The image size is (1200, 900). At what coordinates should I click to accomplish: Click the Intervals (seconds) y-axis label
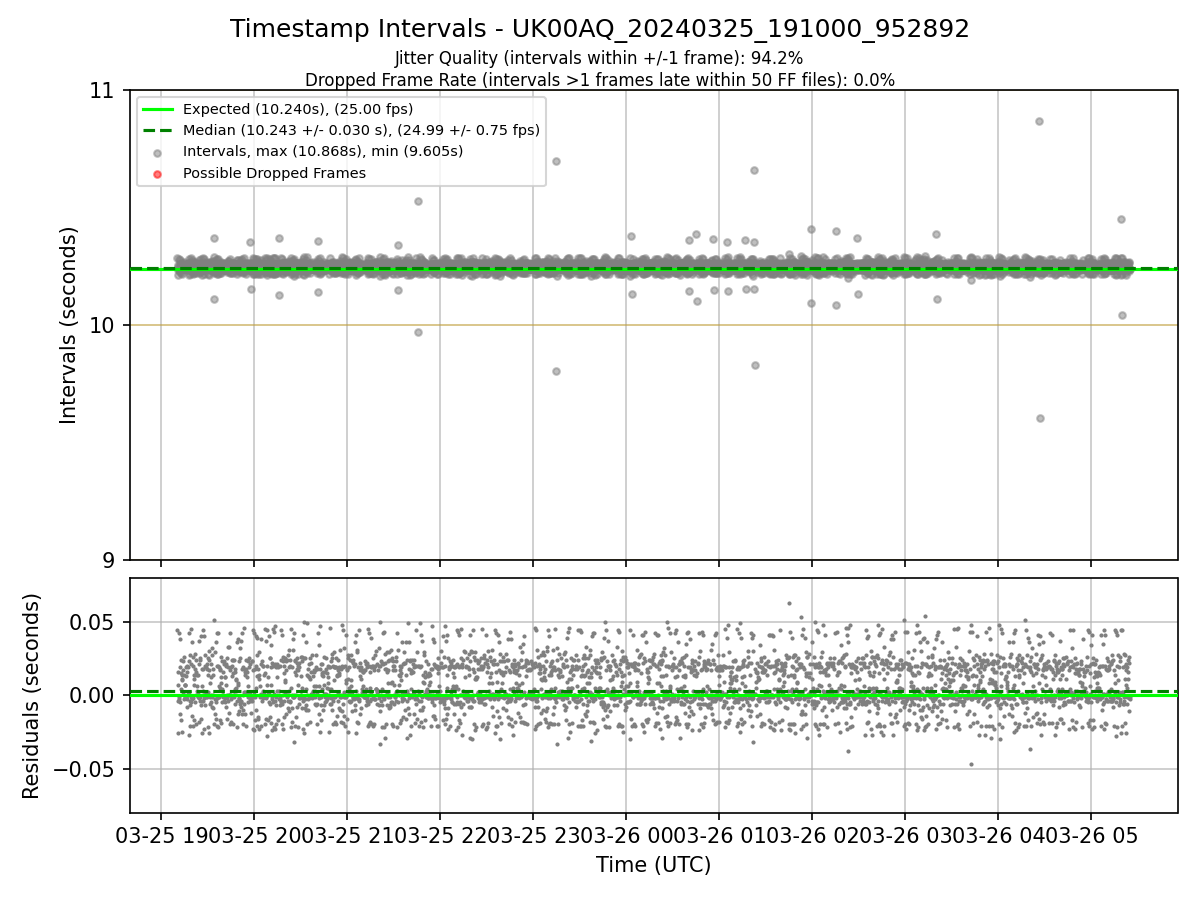click(x=68, y=325)
